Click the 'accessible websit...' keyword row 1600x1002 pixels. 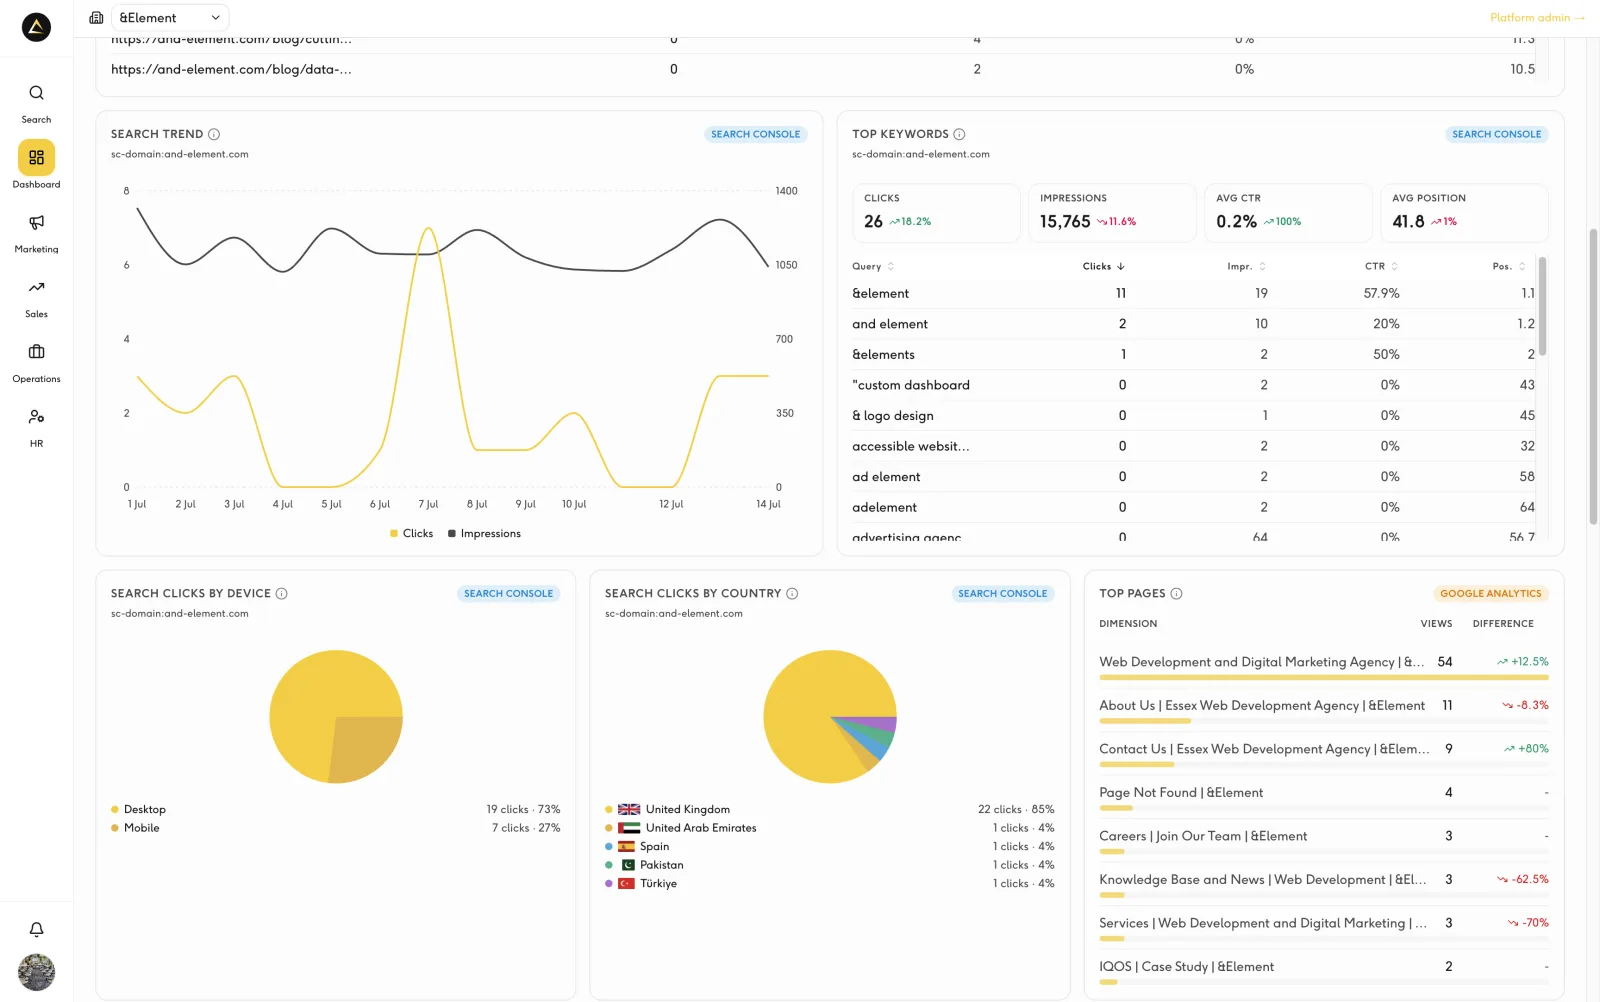[x=1193, y=446]
